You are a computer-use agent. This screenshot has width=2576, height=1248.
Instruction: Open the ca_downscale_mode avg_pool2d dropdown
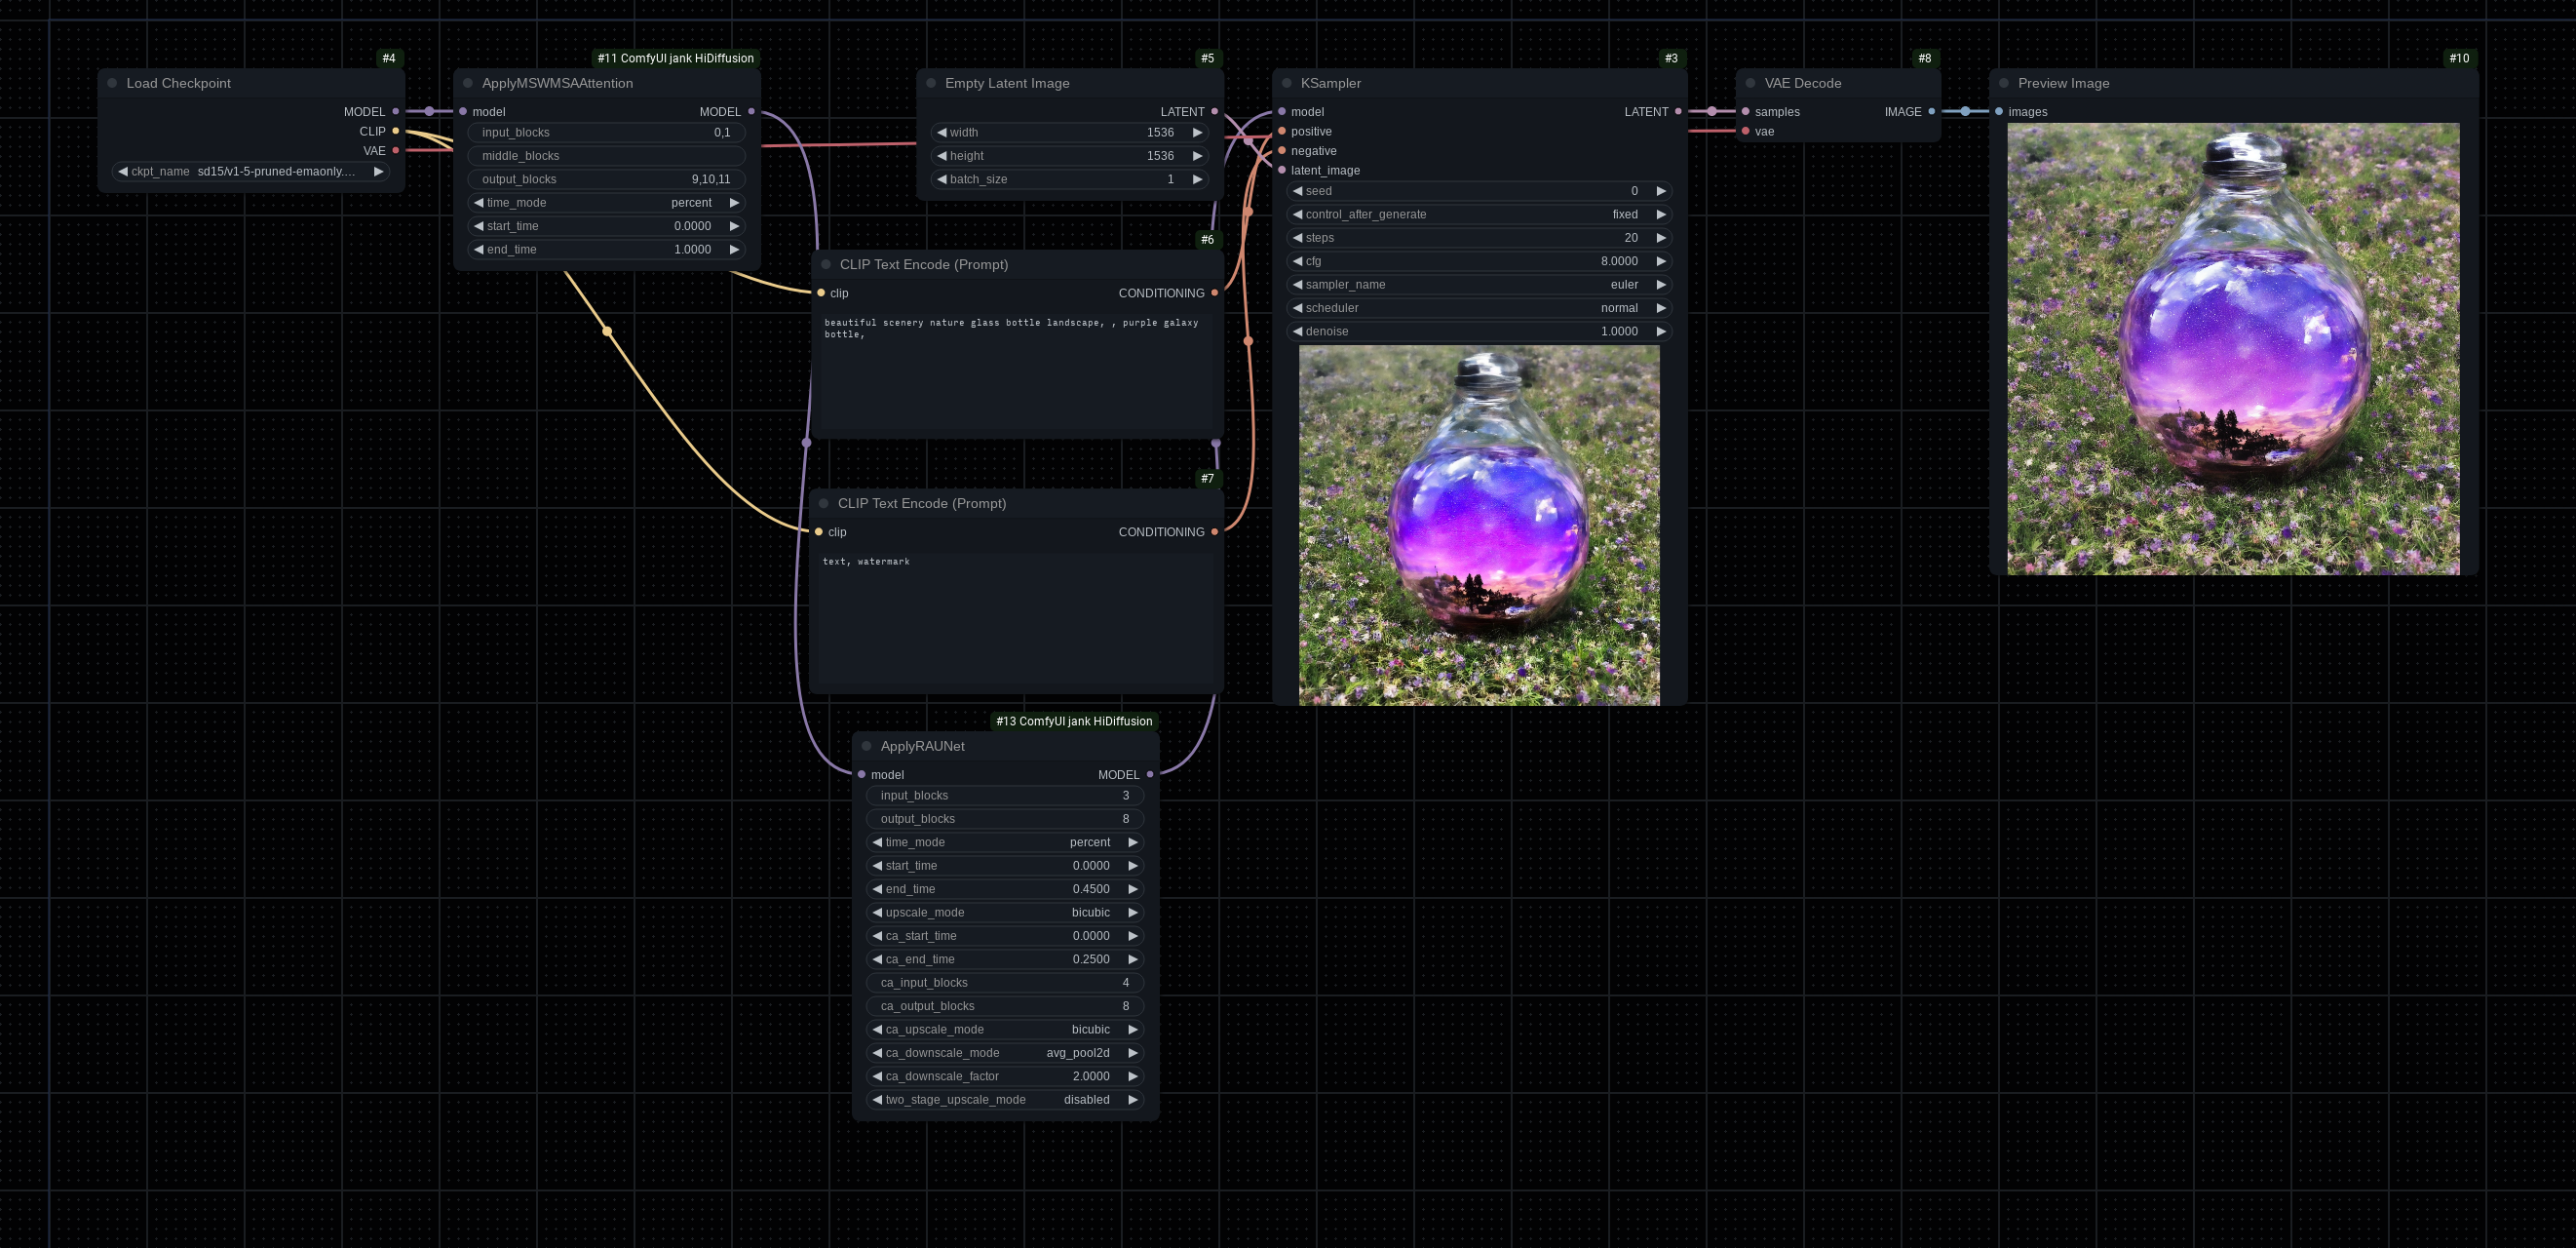point(1005,1053)
